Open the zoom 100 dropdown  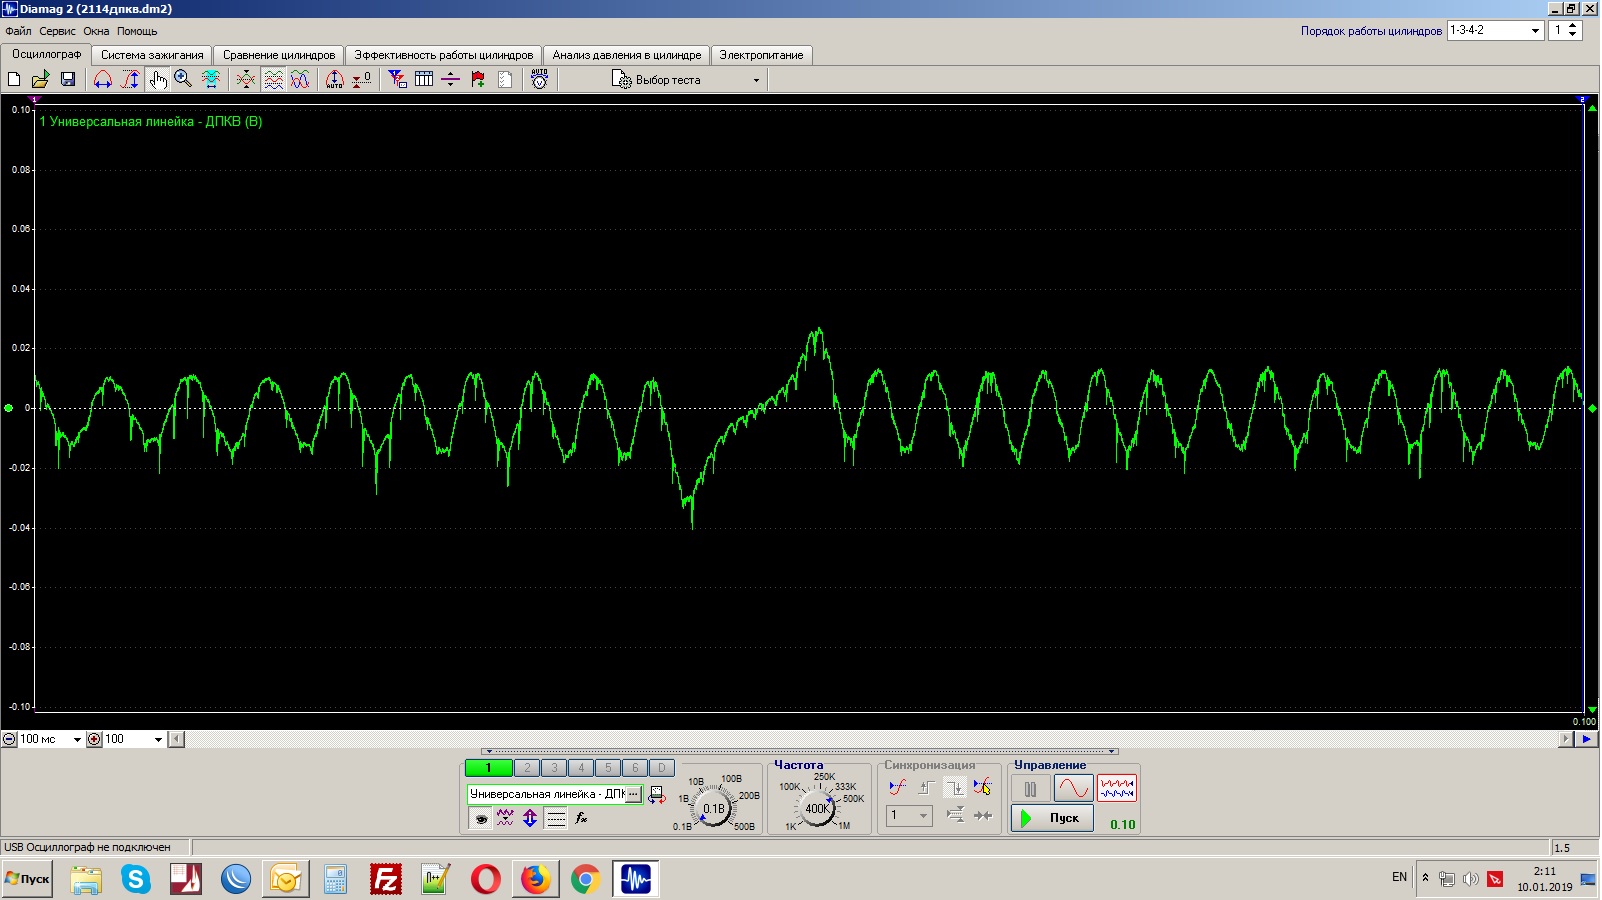pyautogui.click(x=158, y=739)
